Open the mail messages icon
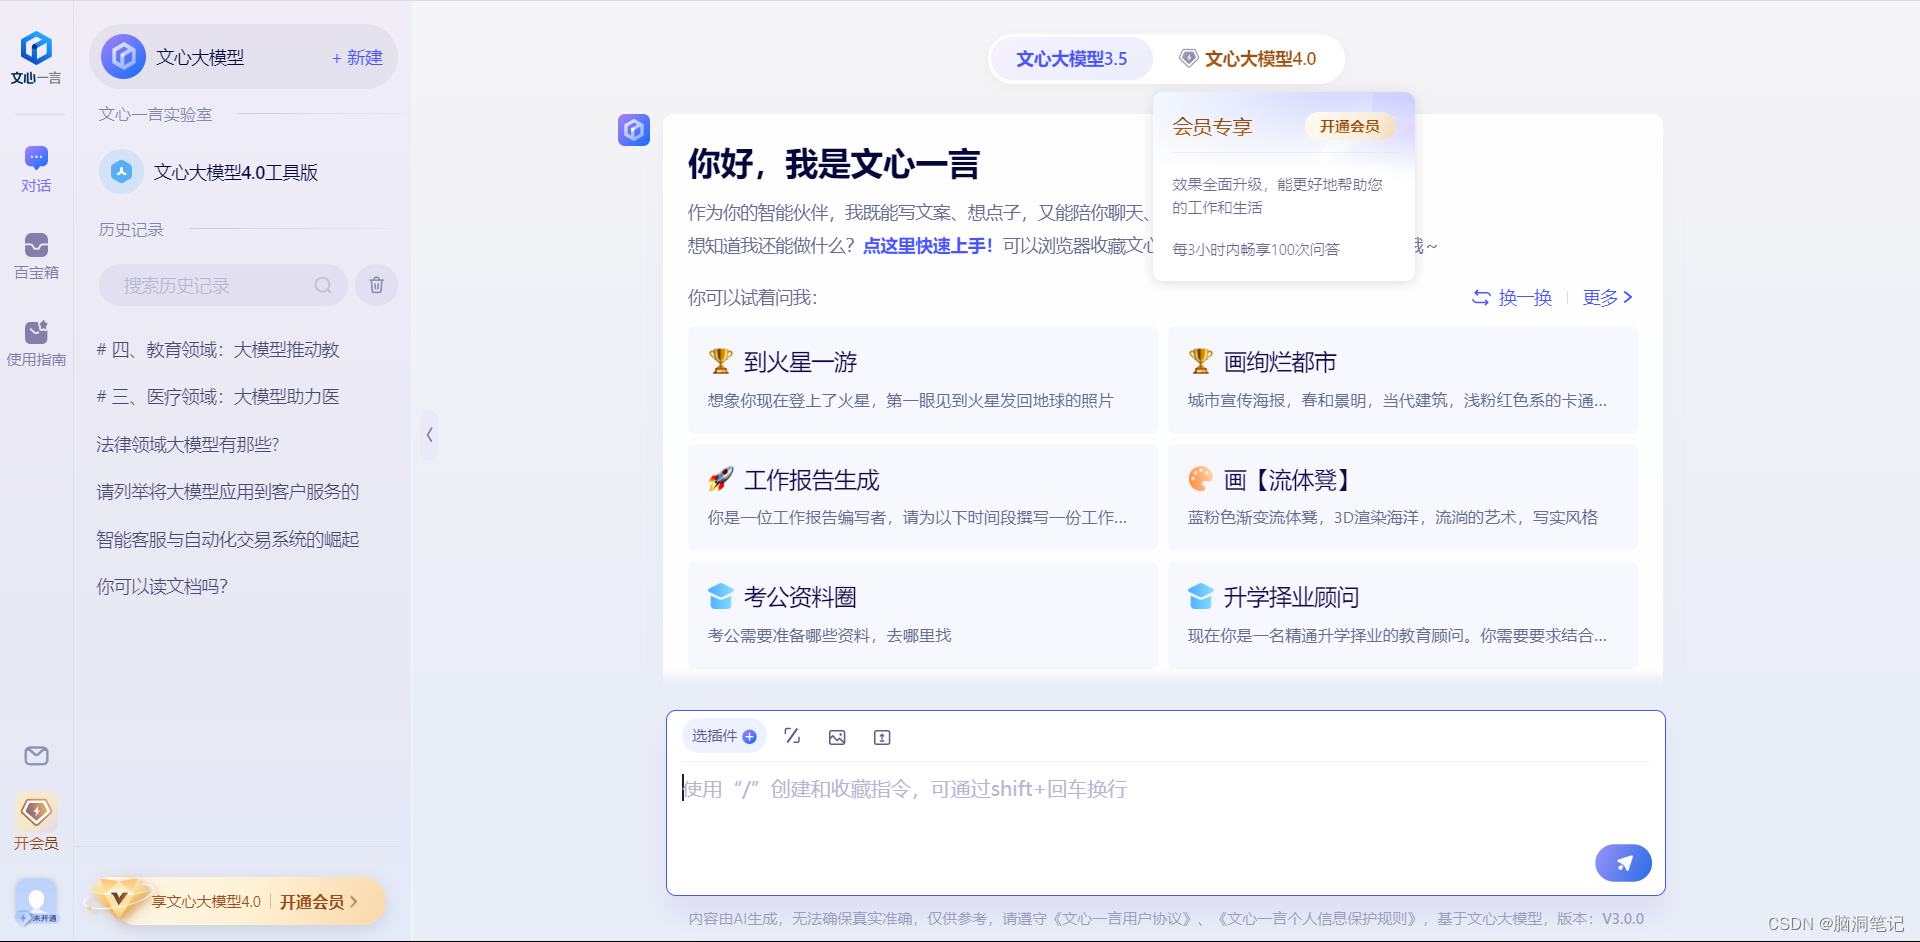1920x942 pixels. (36, 756)
